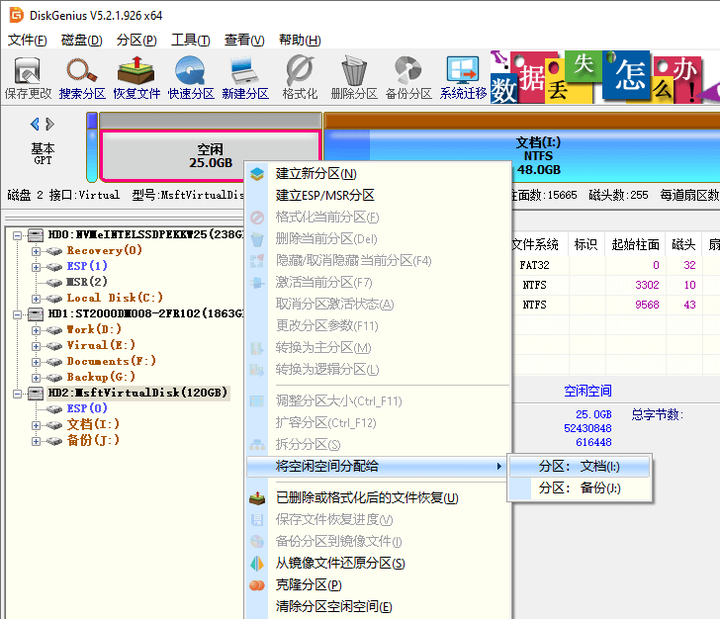
Task: Choose 已删除或格式化后的文件恢复(U) entry
Action: click(x=379, y=498)
